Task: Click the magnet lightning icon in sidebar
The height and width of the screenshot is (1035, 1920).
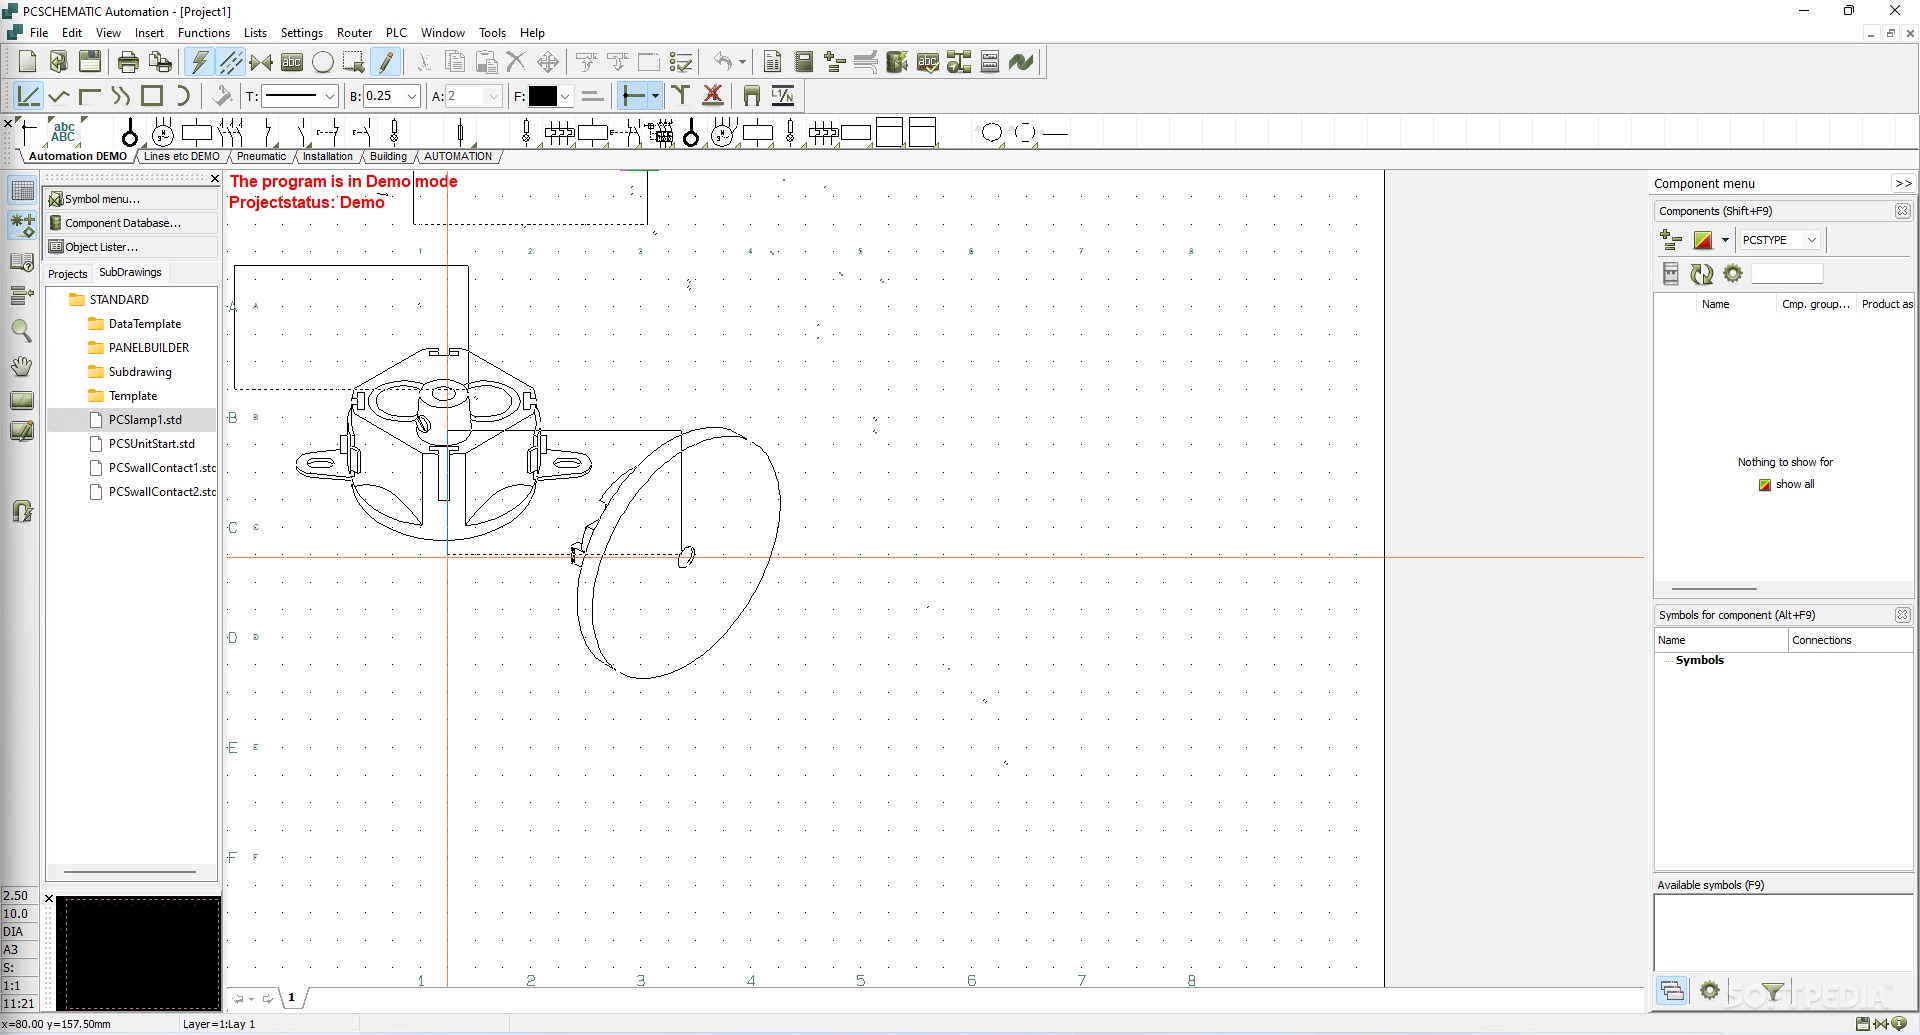Action: (22, 511)
